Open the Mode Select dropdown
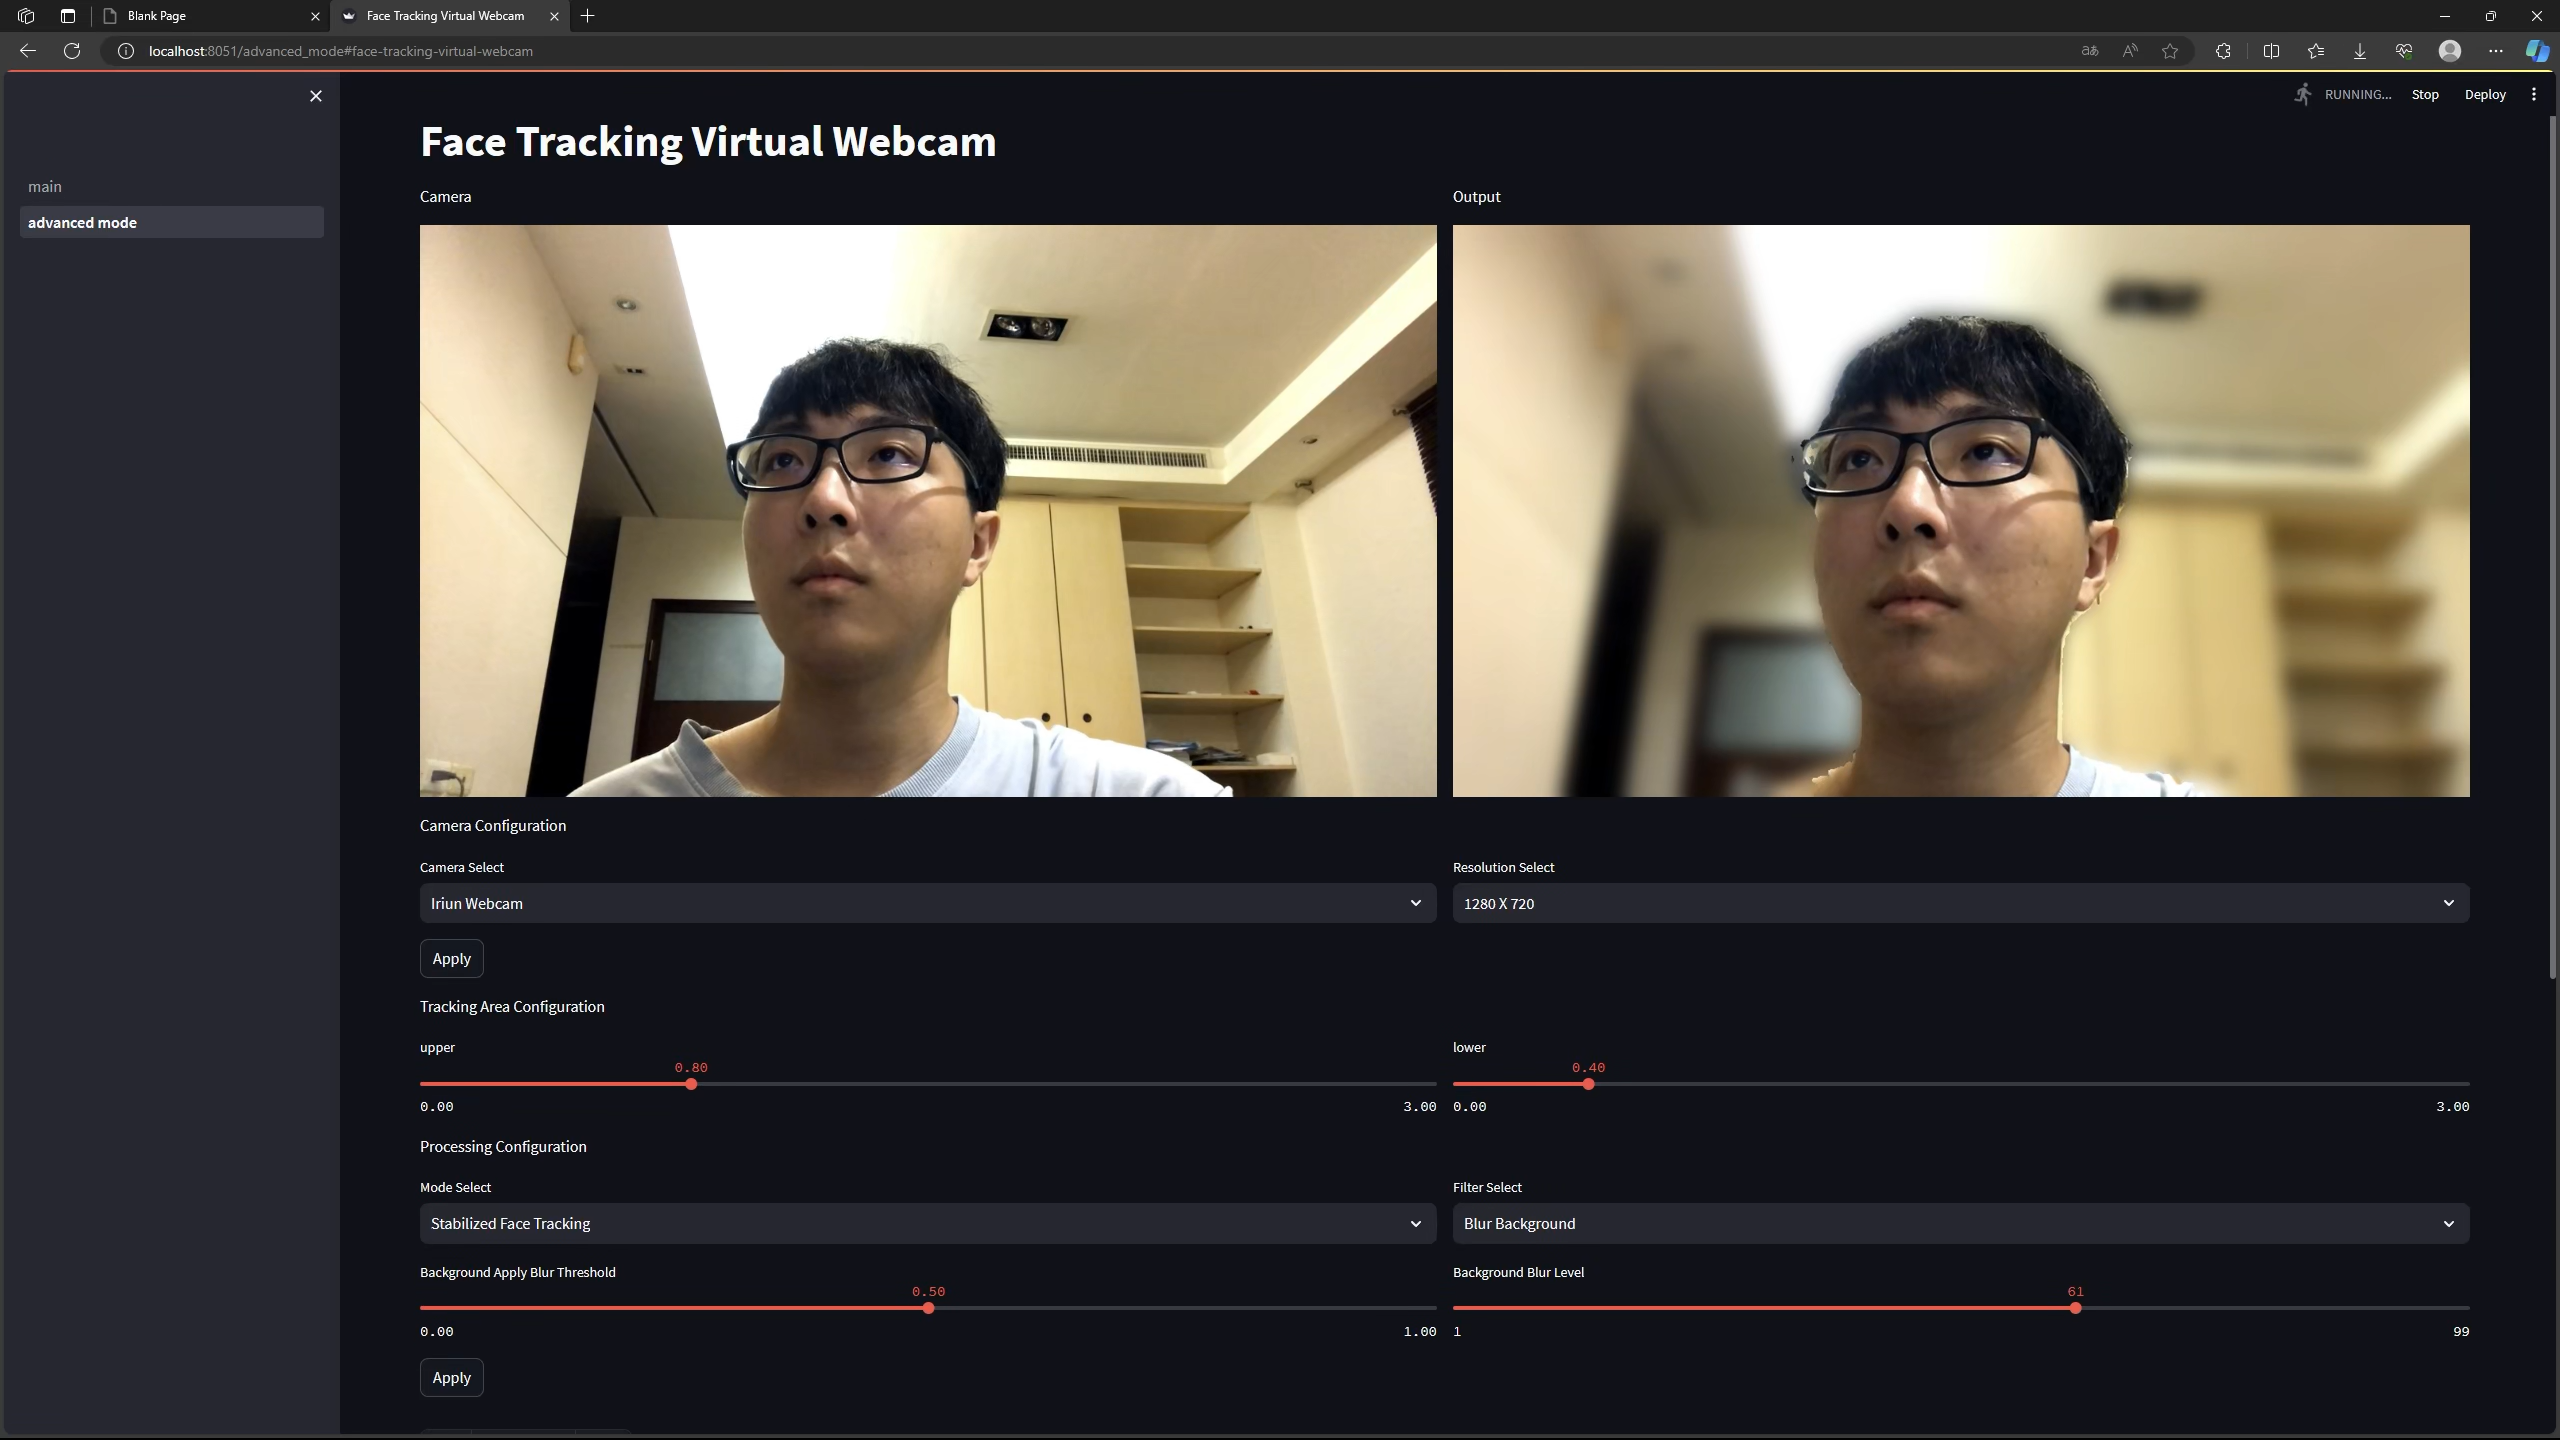This screenshot has height=1440, width=2560. 927,1223
